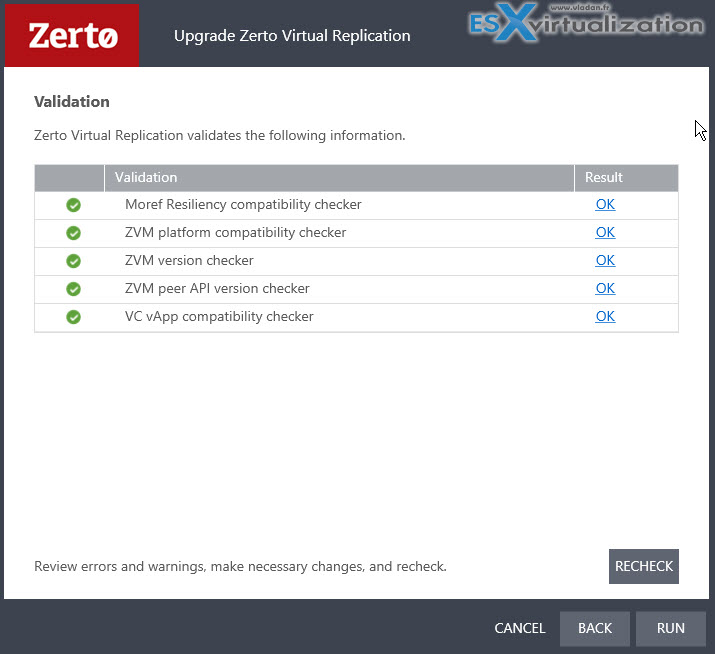Click green check icon for Moref Resiliency checker

click(73, 205)
